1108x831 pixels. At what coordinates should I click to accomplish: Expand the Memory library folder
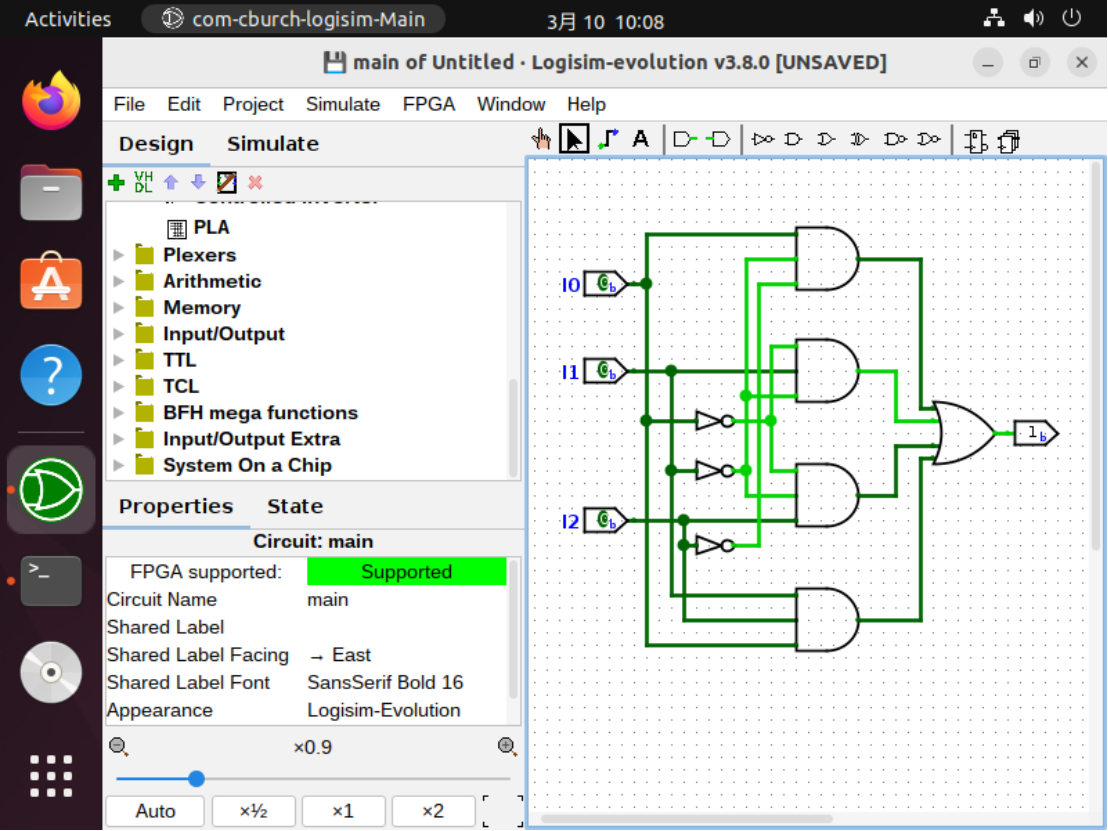tap(119, 307)
